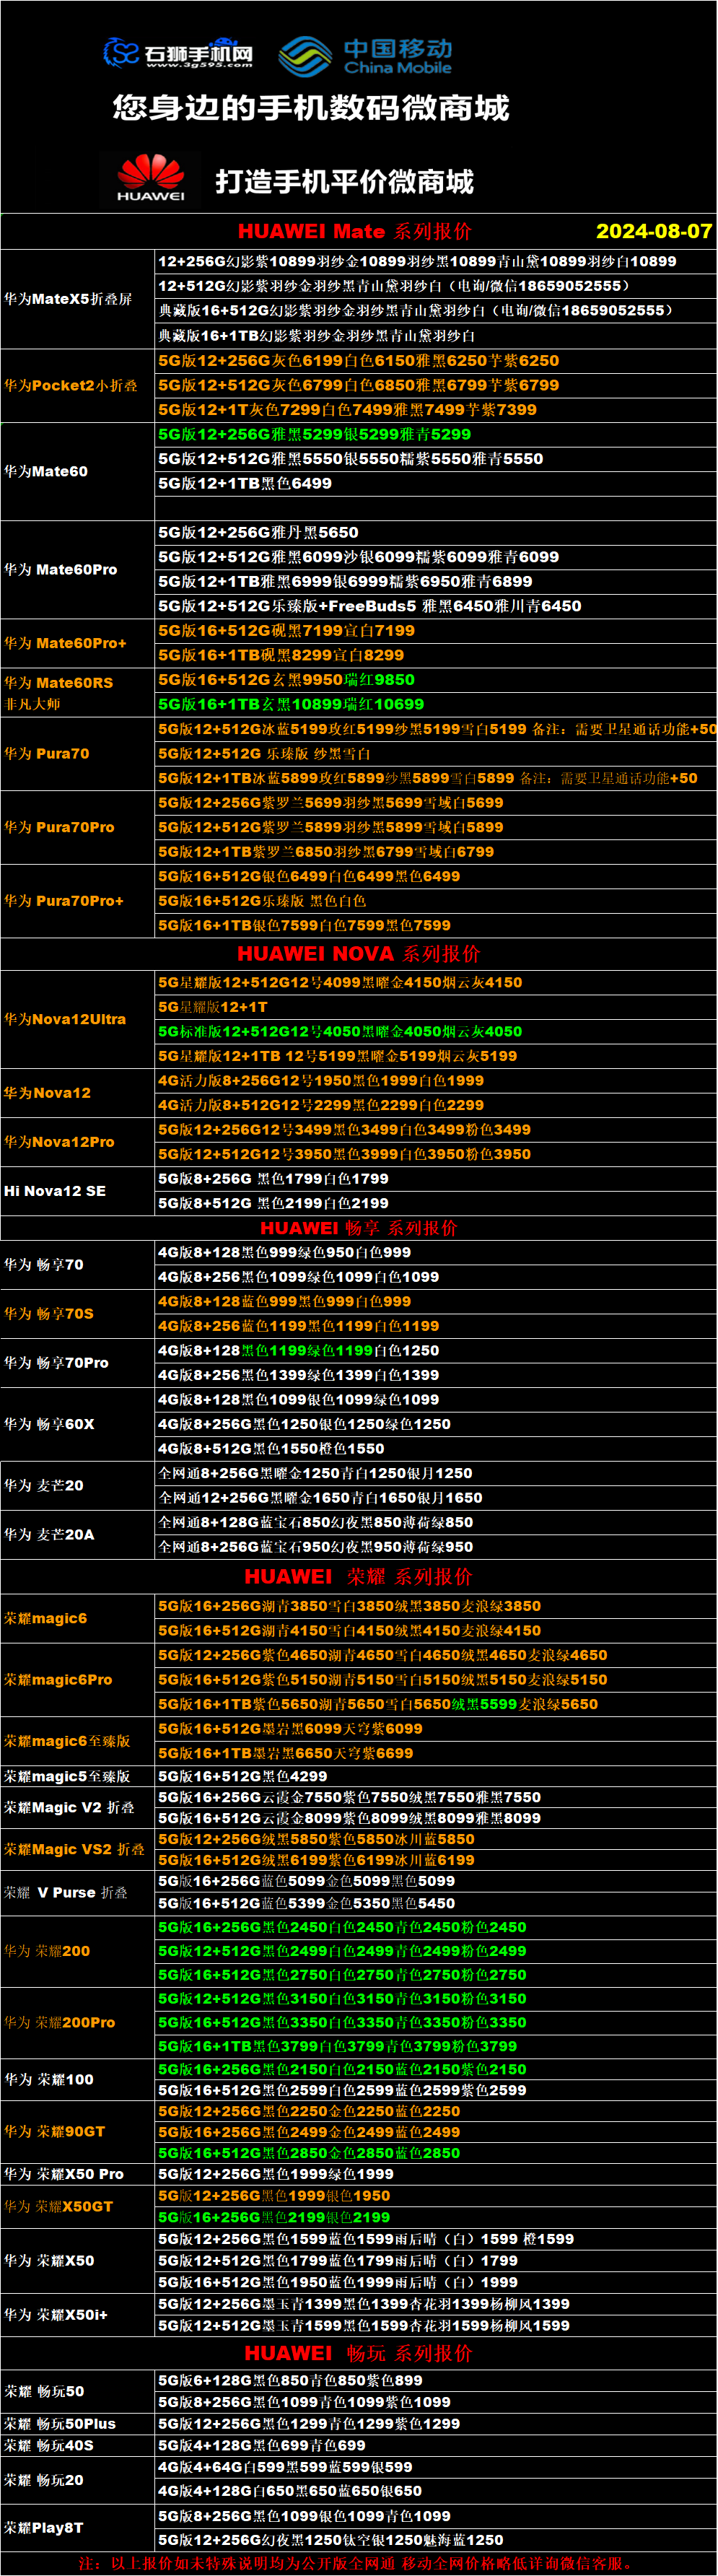Select the 华为 荣耀X50GT model cell
Screen dimensions: 718x2576
78,2207
